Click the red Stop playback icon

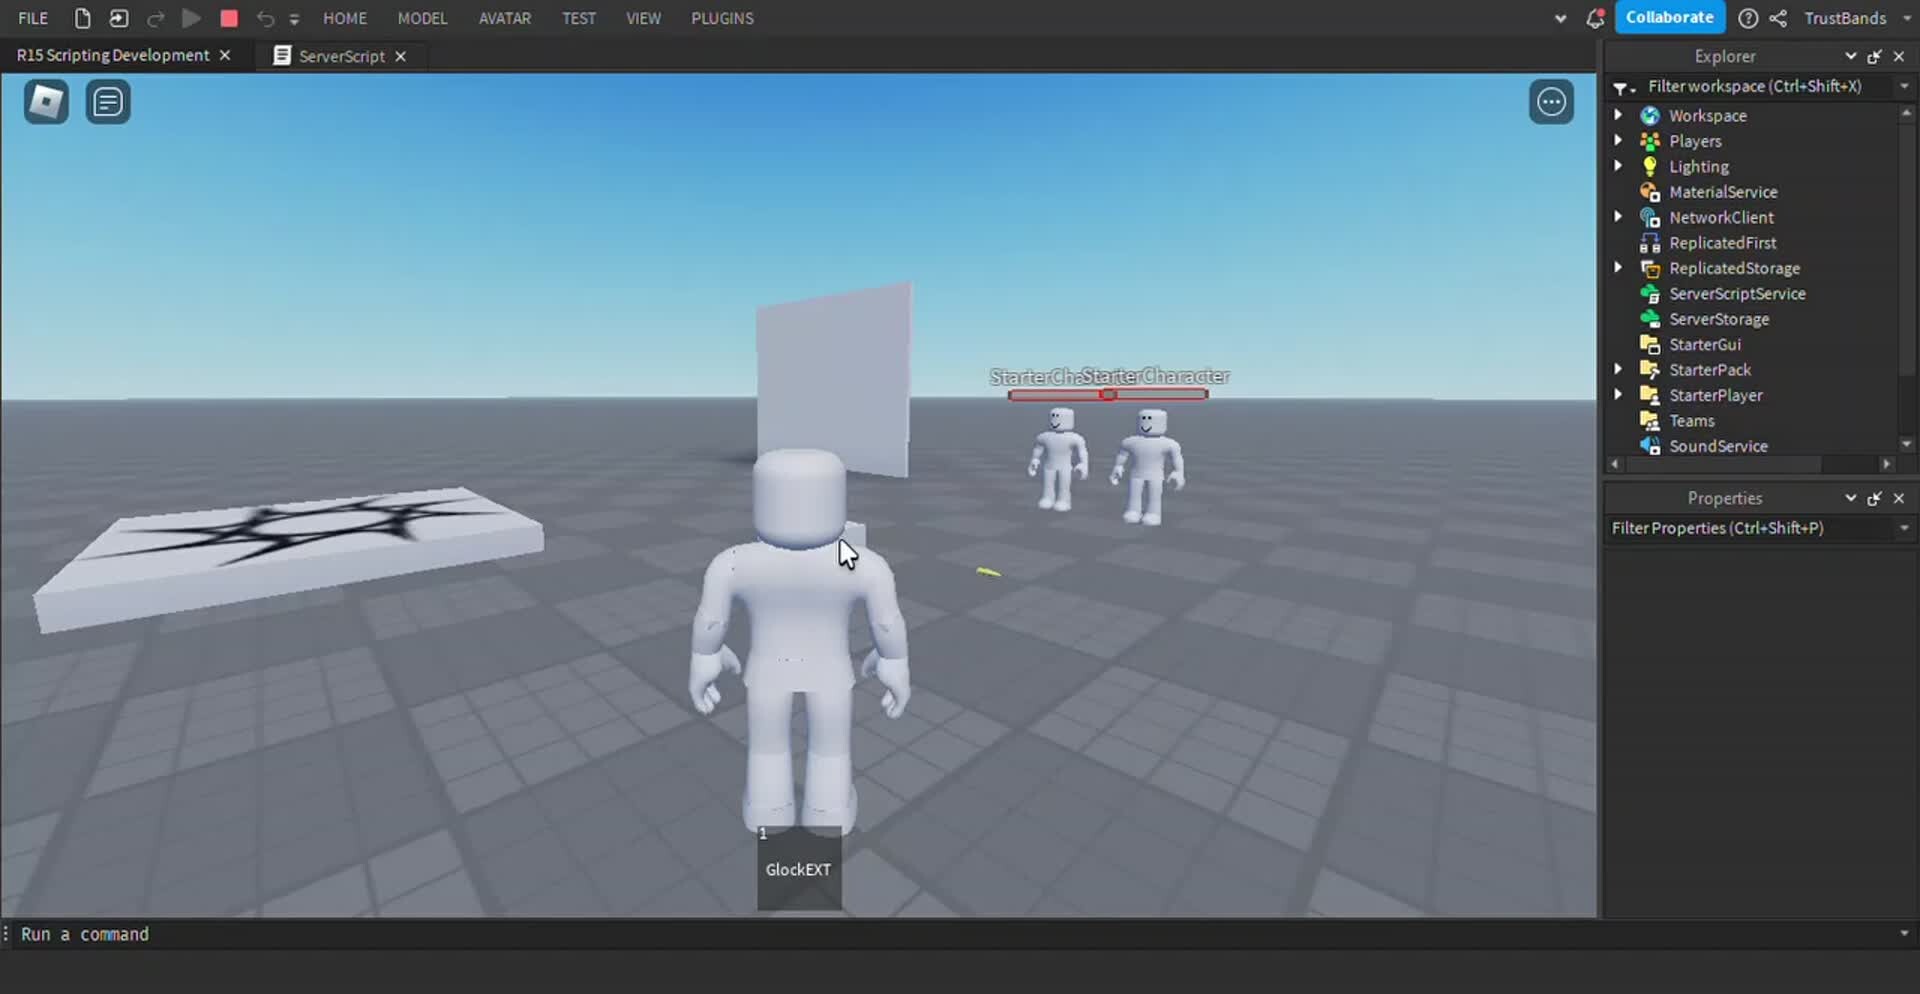pyautogui.click(x=228, y=18)
